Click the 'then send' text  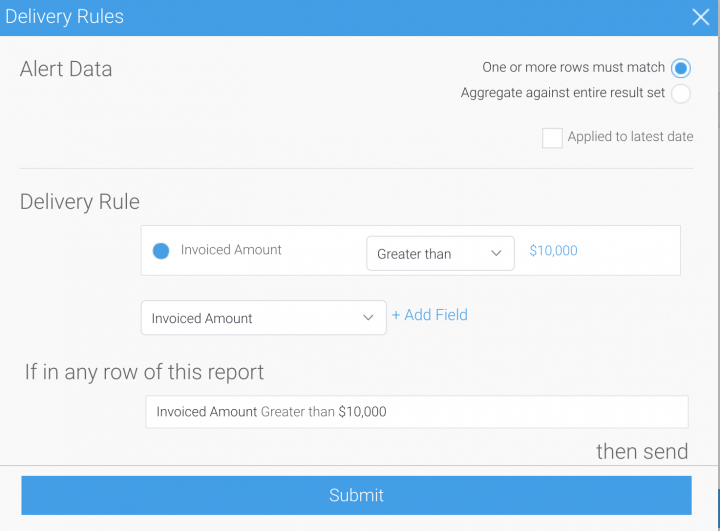click(642, 452)
